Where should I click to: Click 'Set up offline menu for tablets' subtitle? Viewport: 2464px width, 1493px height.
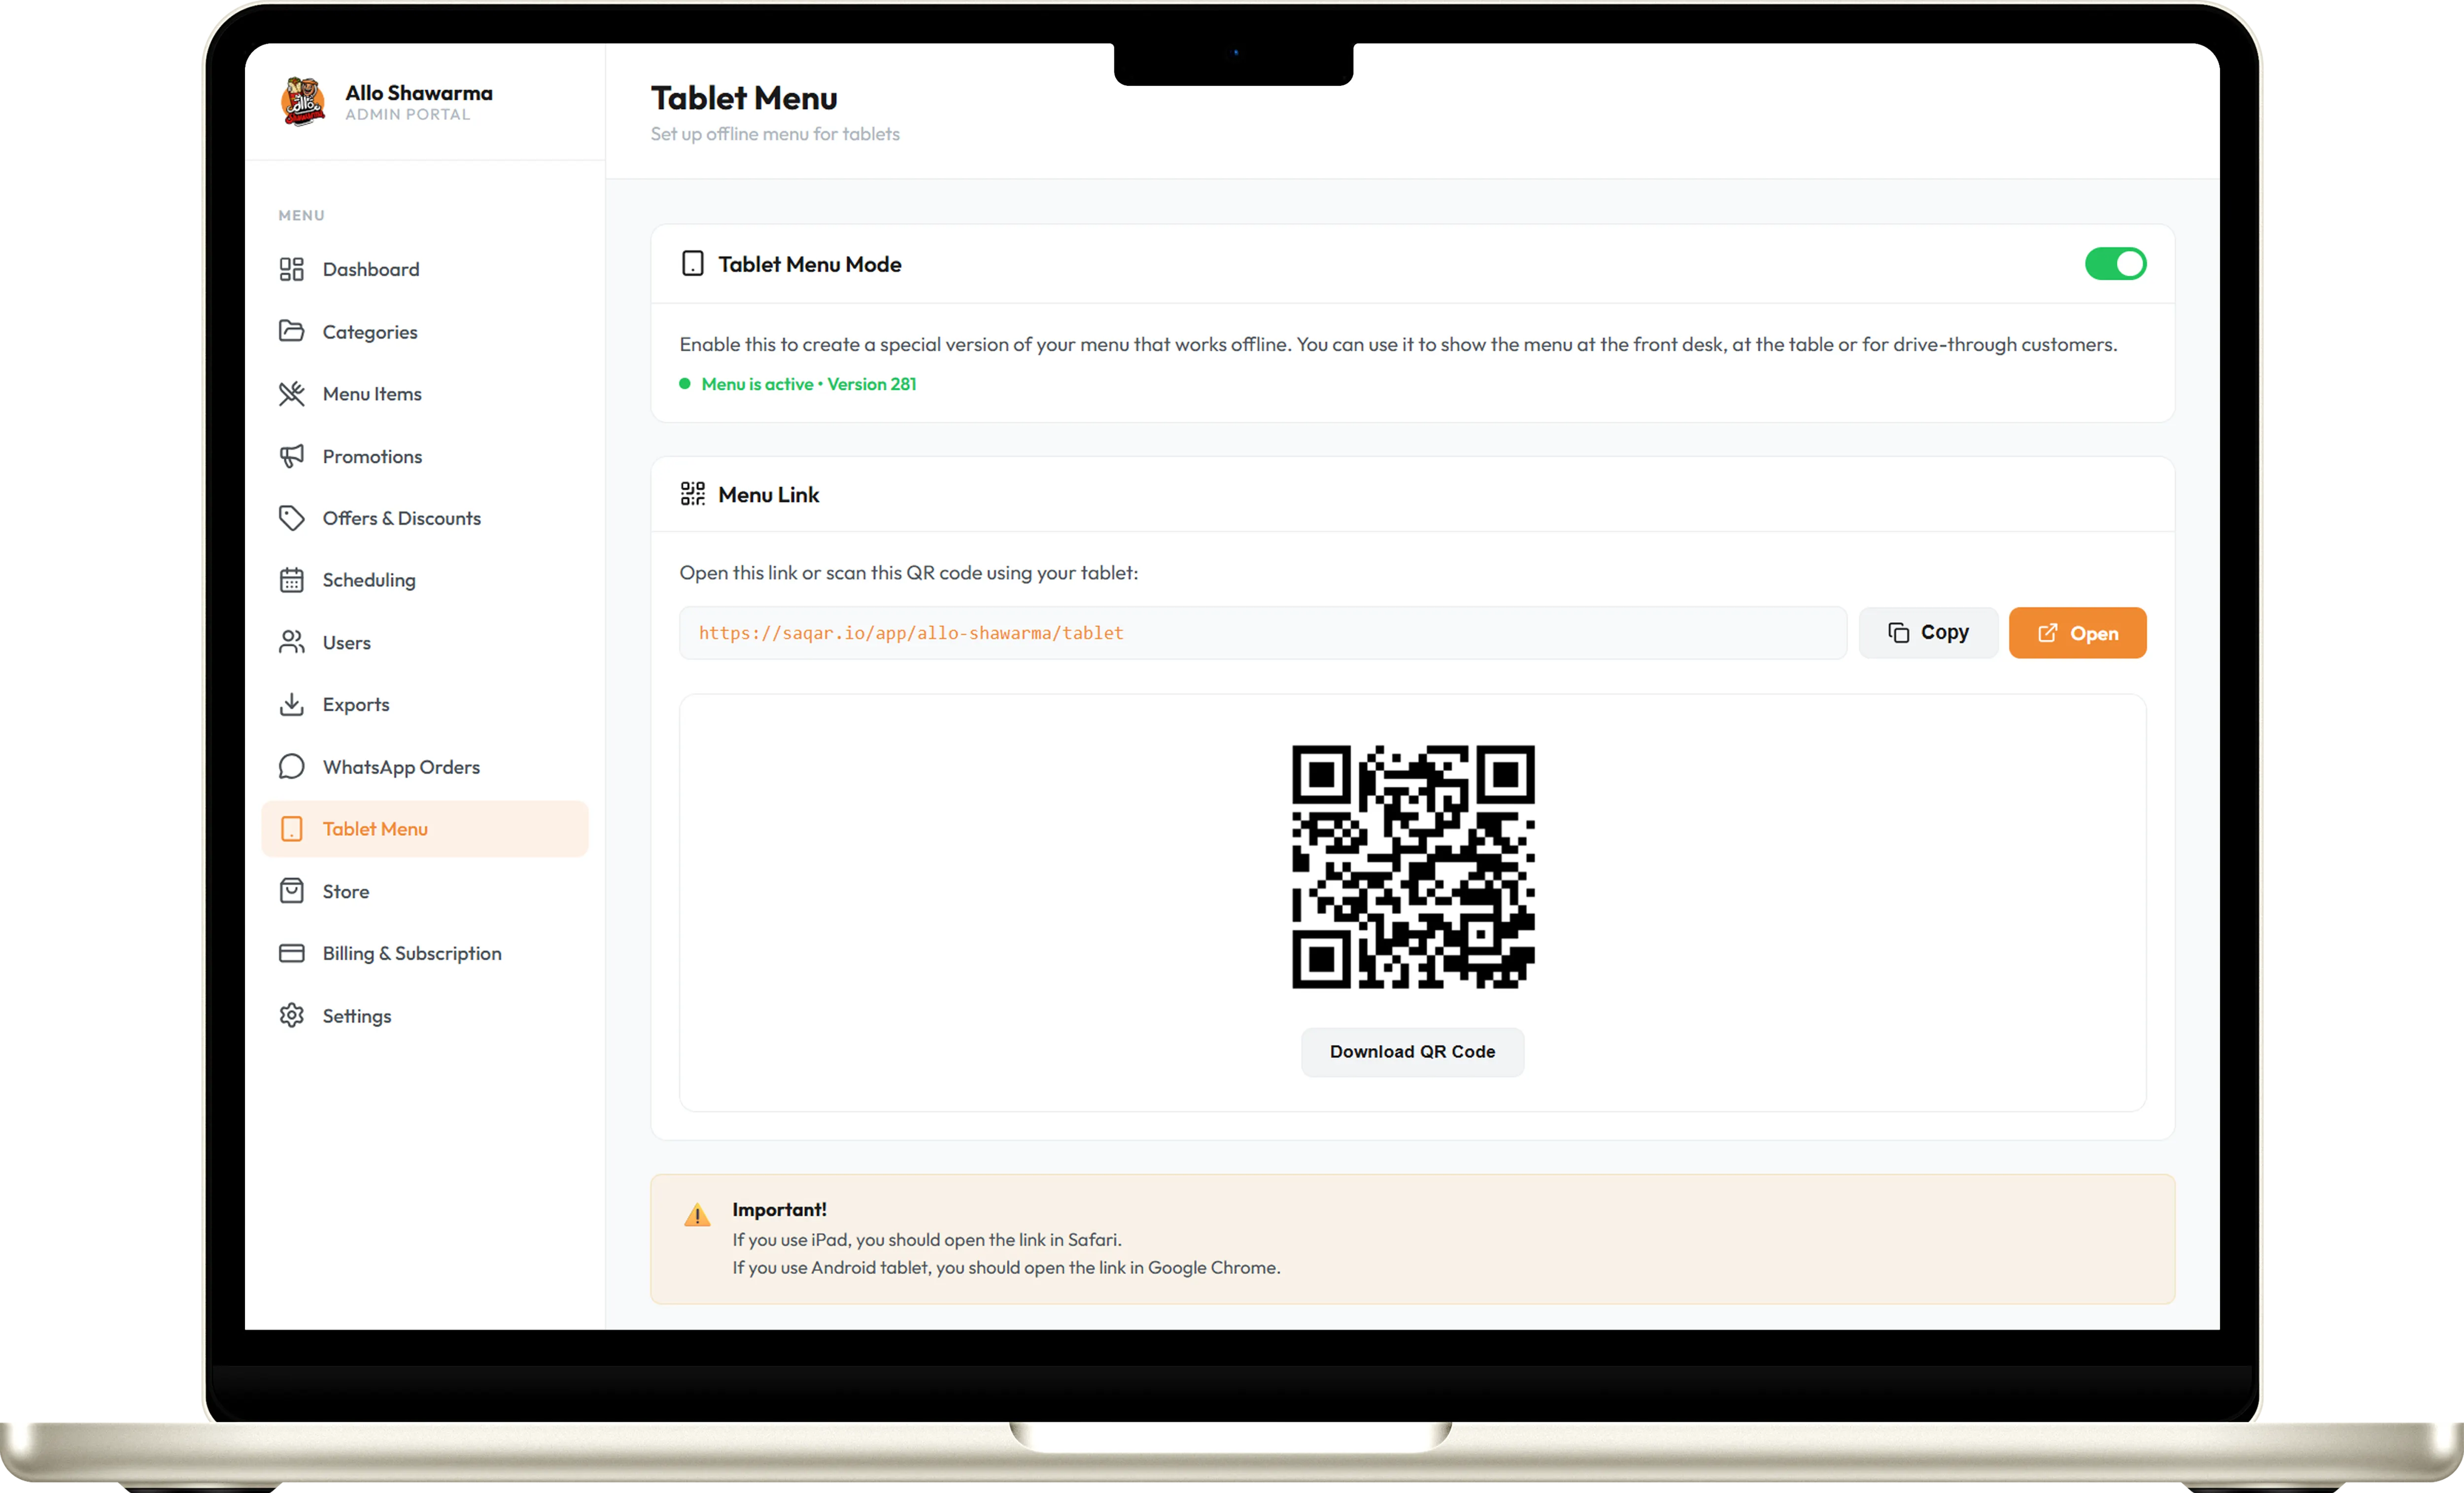pos(775,134)
